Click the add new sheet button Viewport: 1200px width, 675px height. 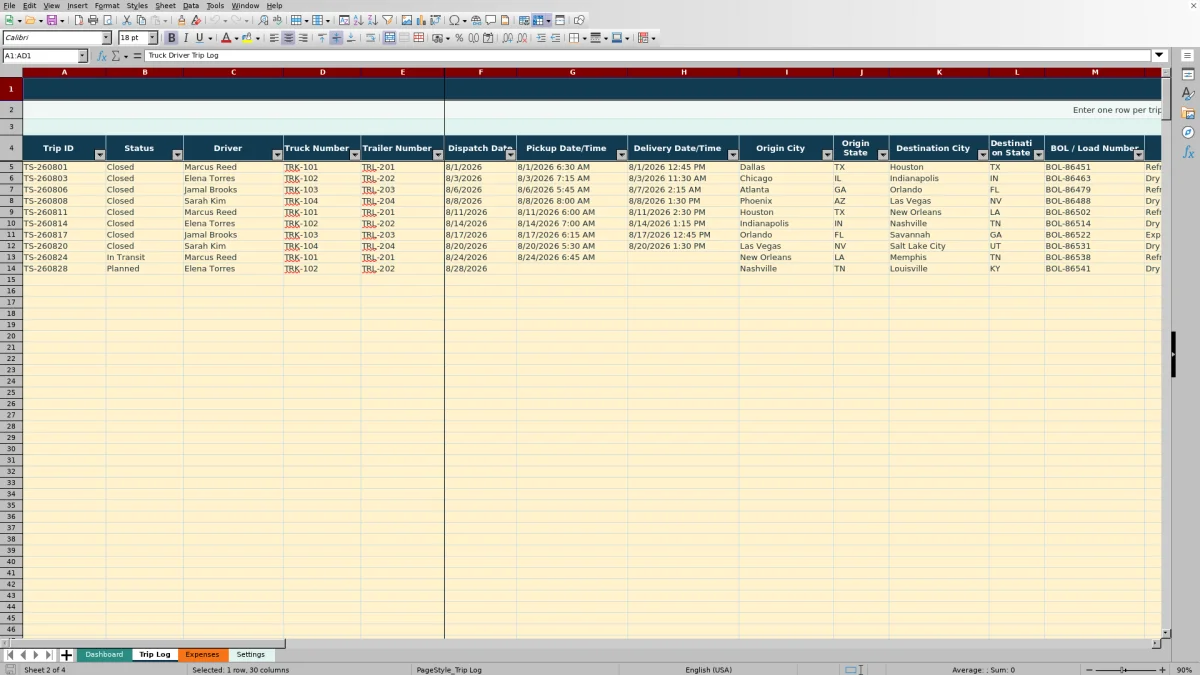click(x=67, y=655)
